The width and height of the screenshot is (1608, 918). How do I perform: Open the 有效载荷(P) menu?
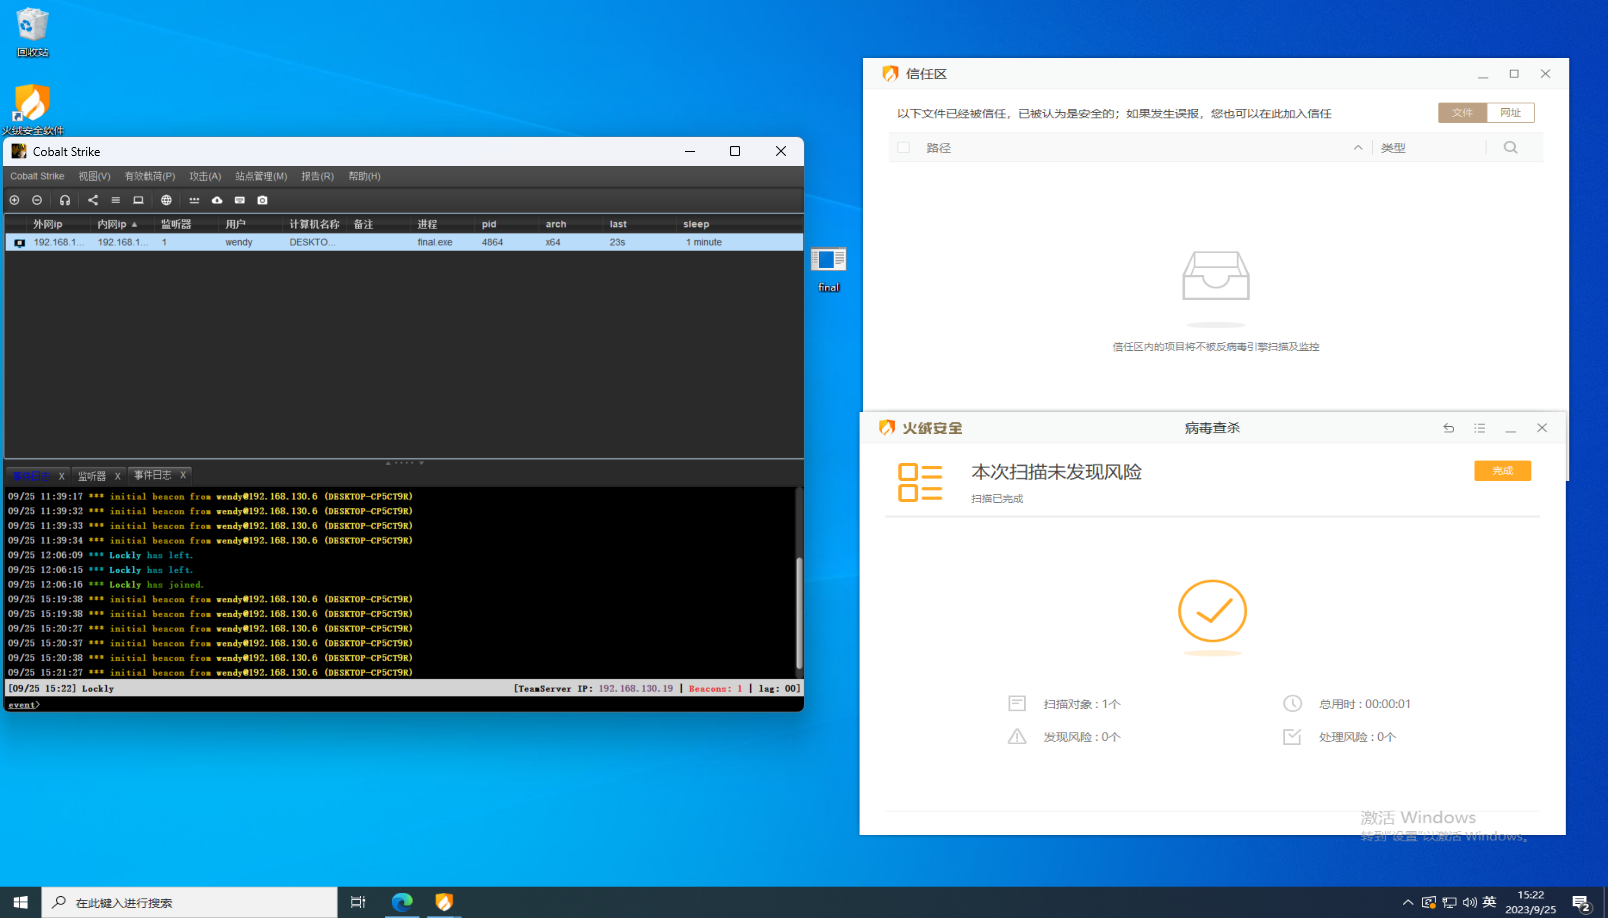150,176
